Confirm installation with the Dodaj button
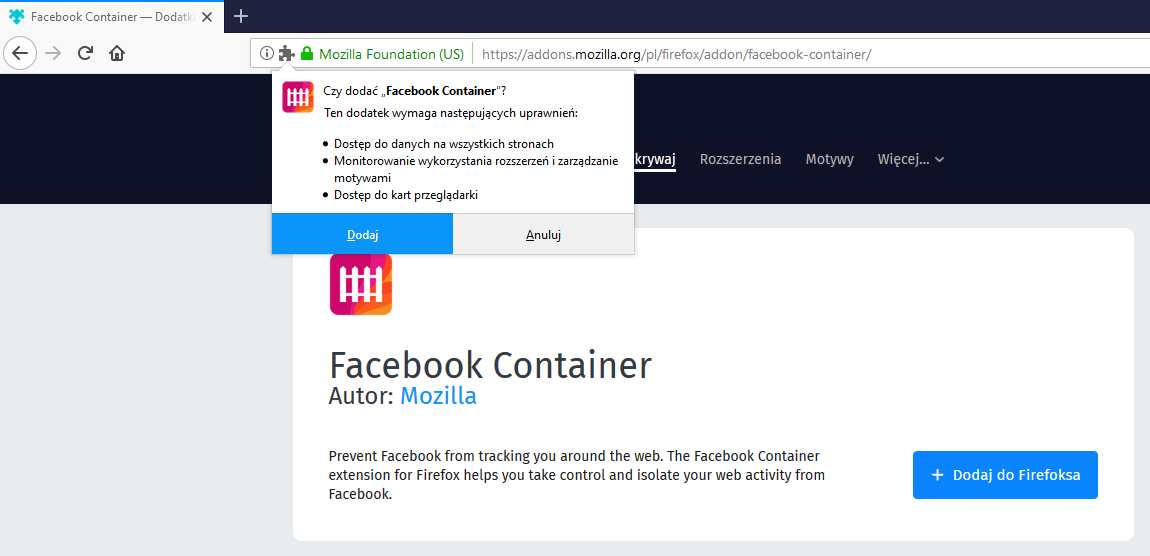The image size is (1150, 556). click(x=362, y=235)
